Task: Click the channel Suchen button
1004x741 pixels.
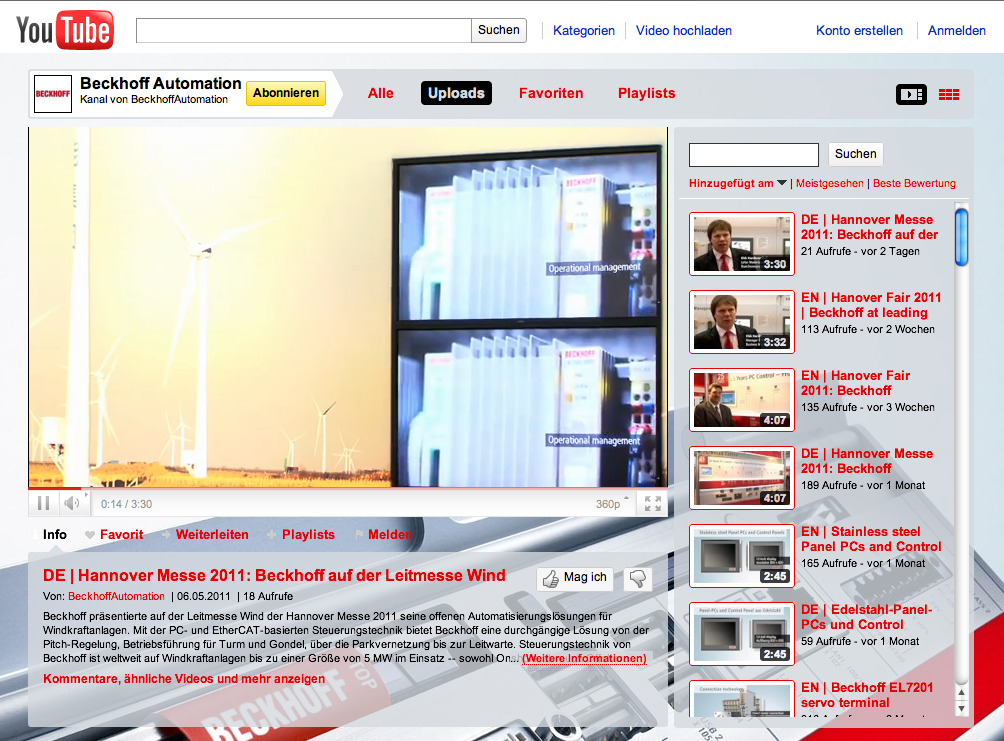Action: coord(855,154)
